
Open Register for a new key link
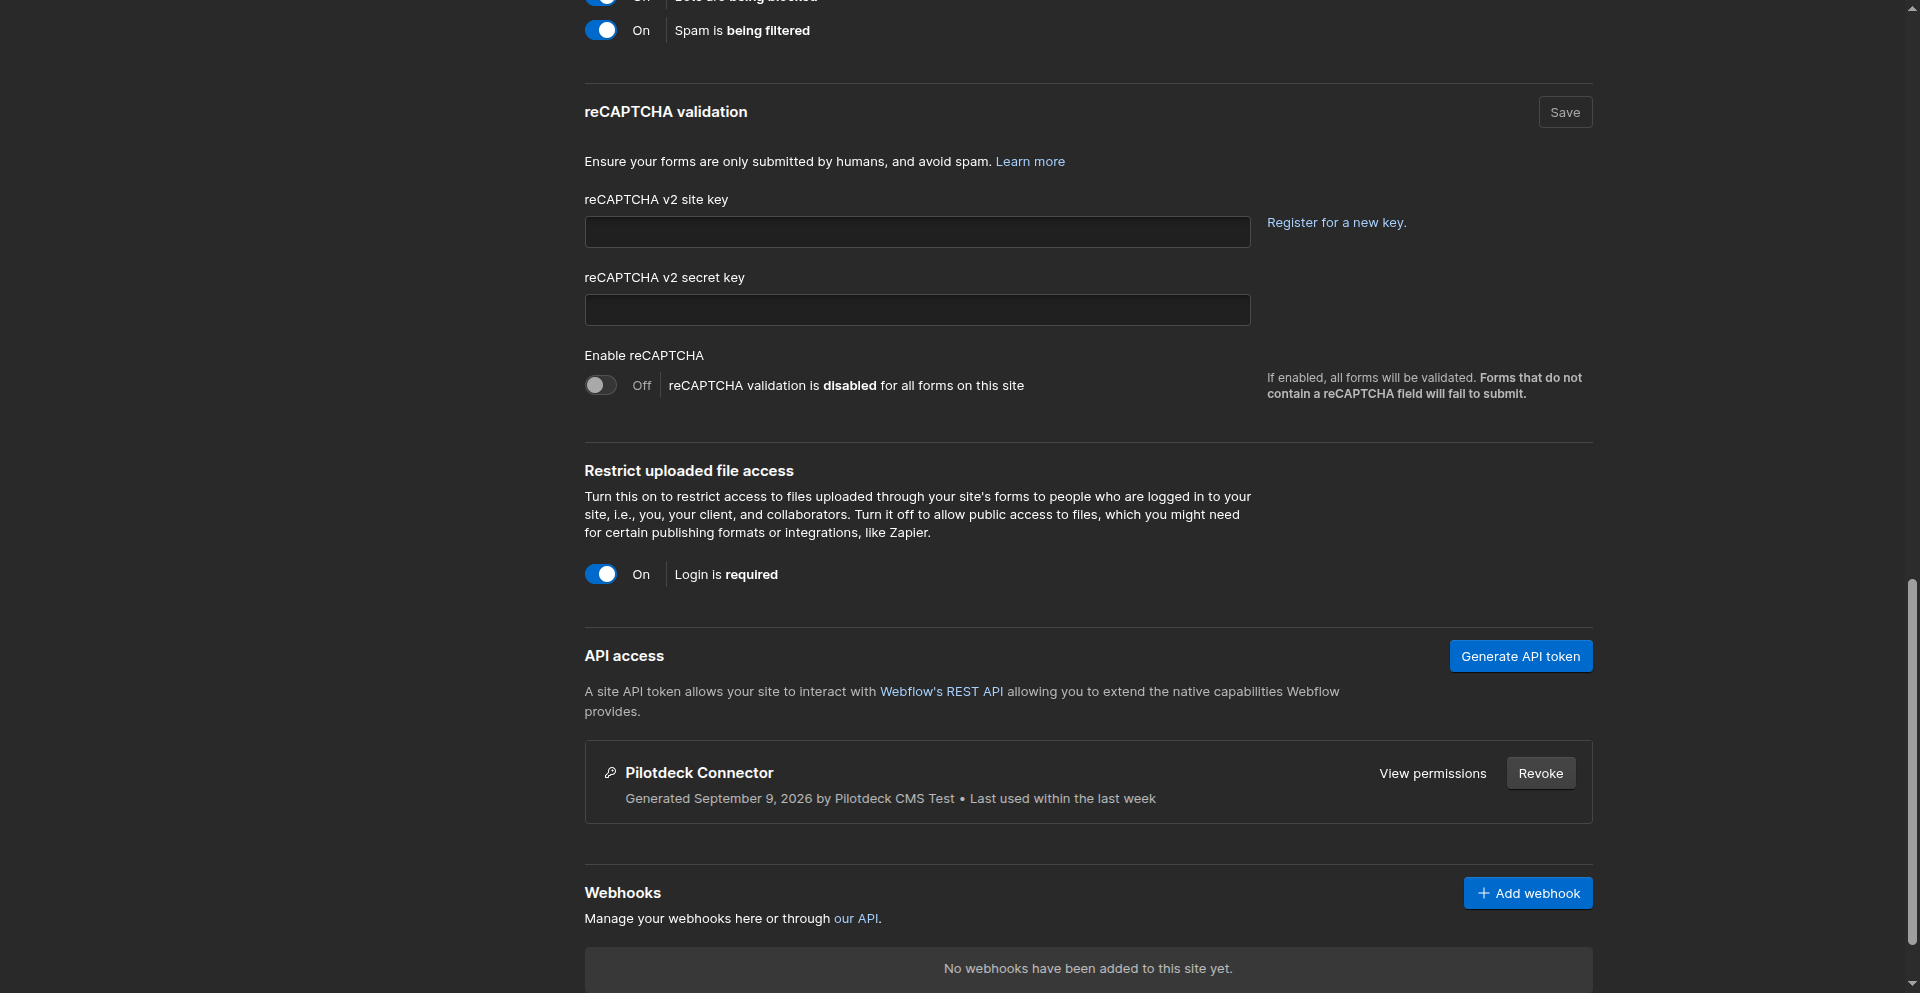1336,223
